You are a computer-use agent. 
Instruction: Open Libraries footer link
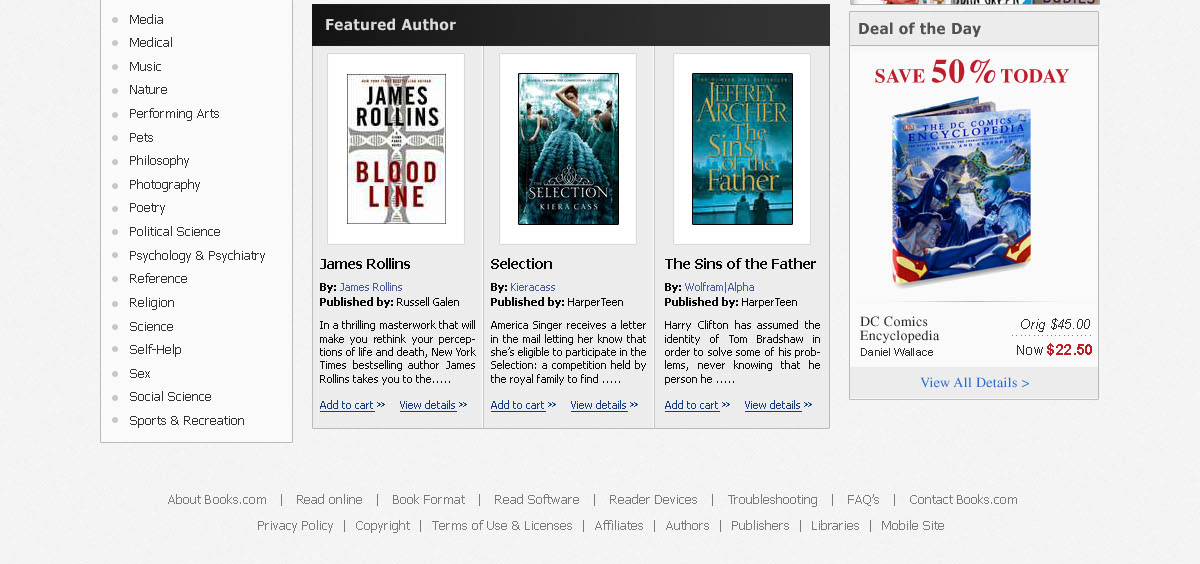[x=835, y=526]
